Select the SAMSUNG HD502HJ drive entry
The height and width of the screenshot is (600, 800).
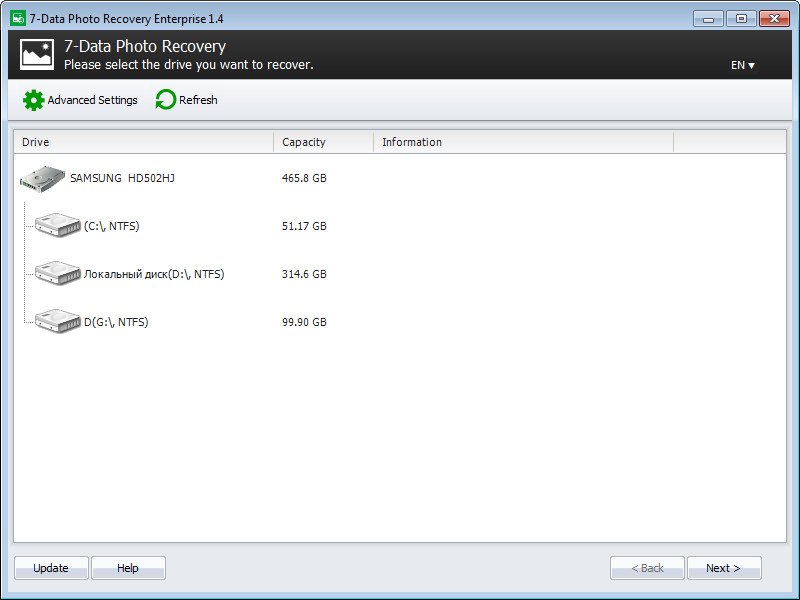(x=122, y=178)
